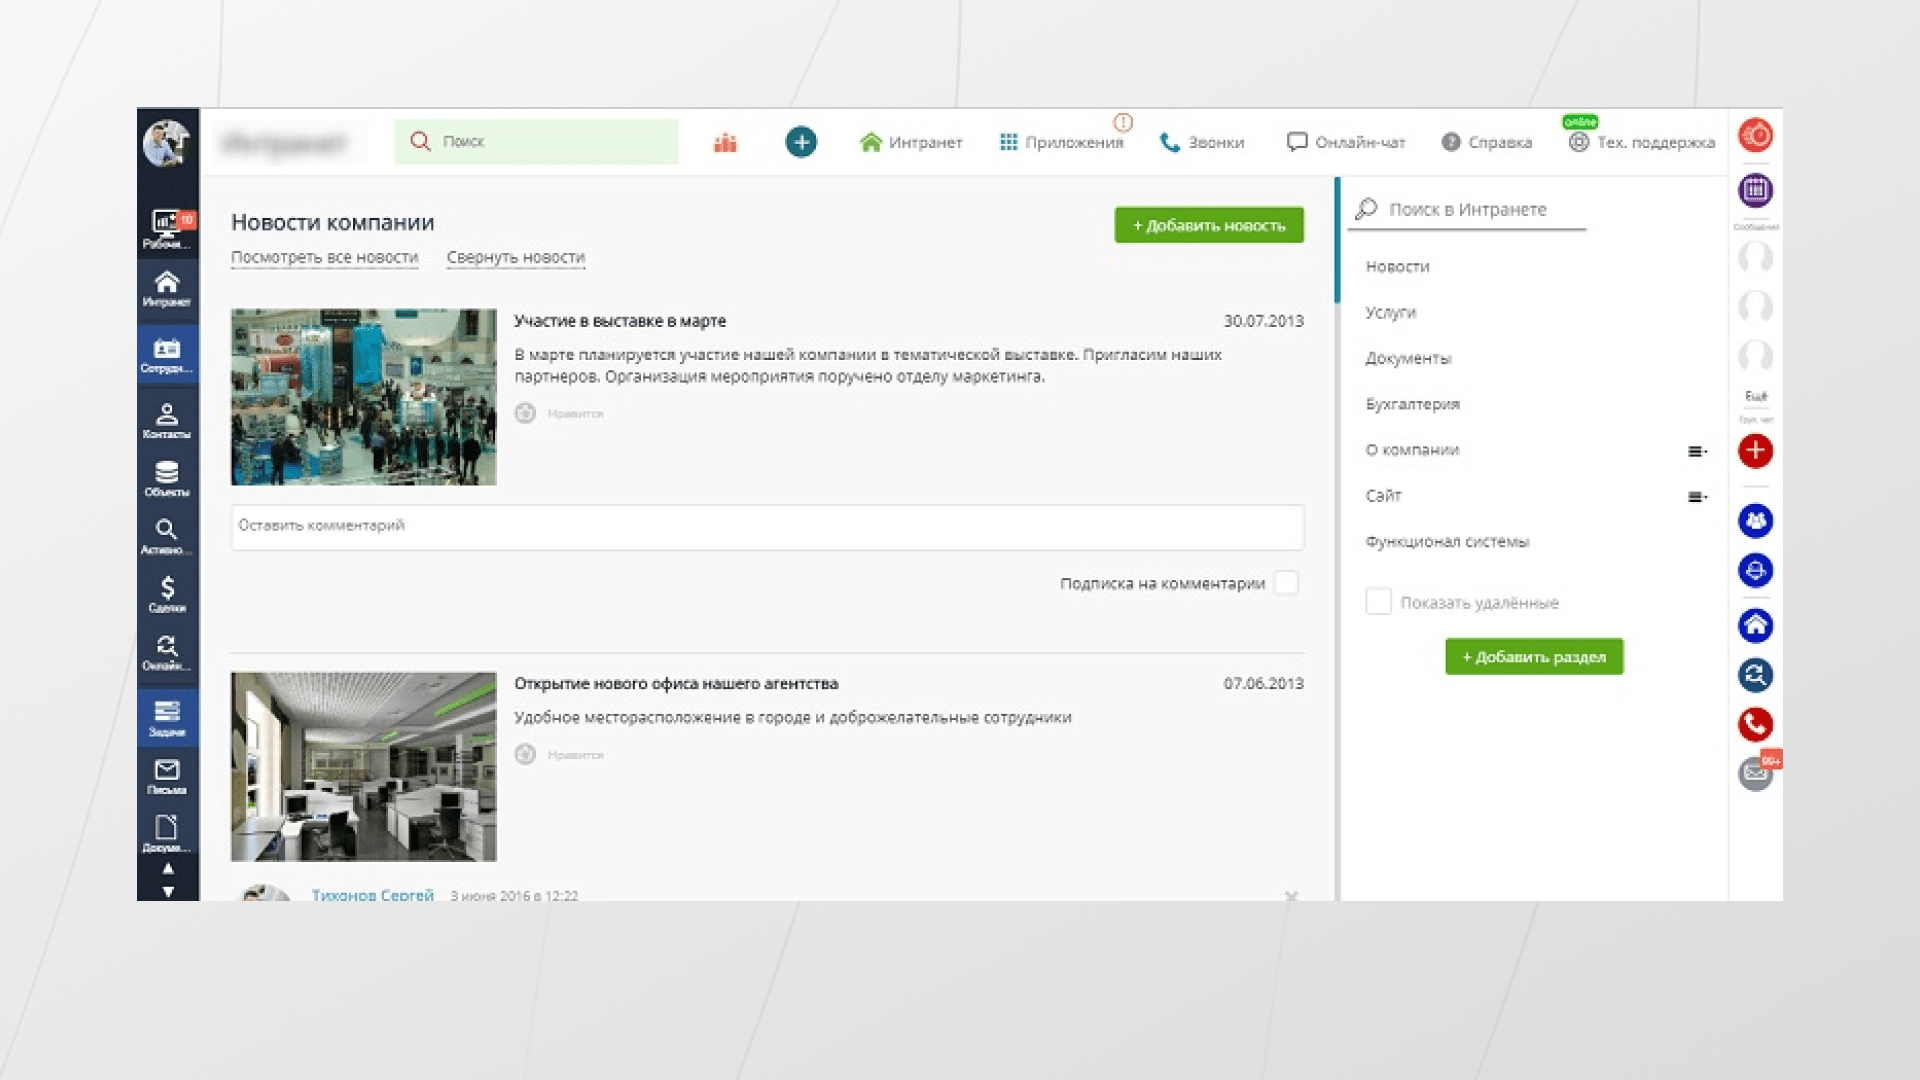The height and width of the screenshot is (1080, 1920).
Task: Click the top Поиск search field
Action: 536,142
